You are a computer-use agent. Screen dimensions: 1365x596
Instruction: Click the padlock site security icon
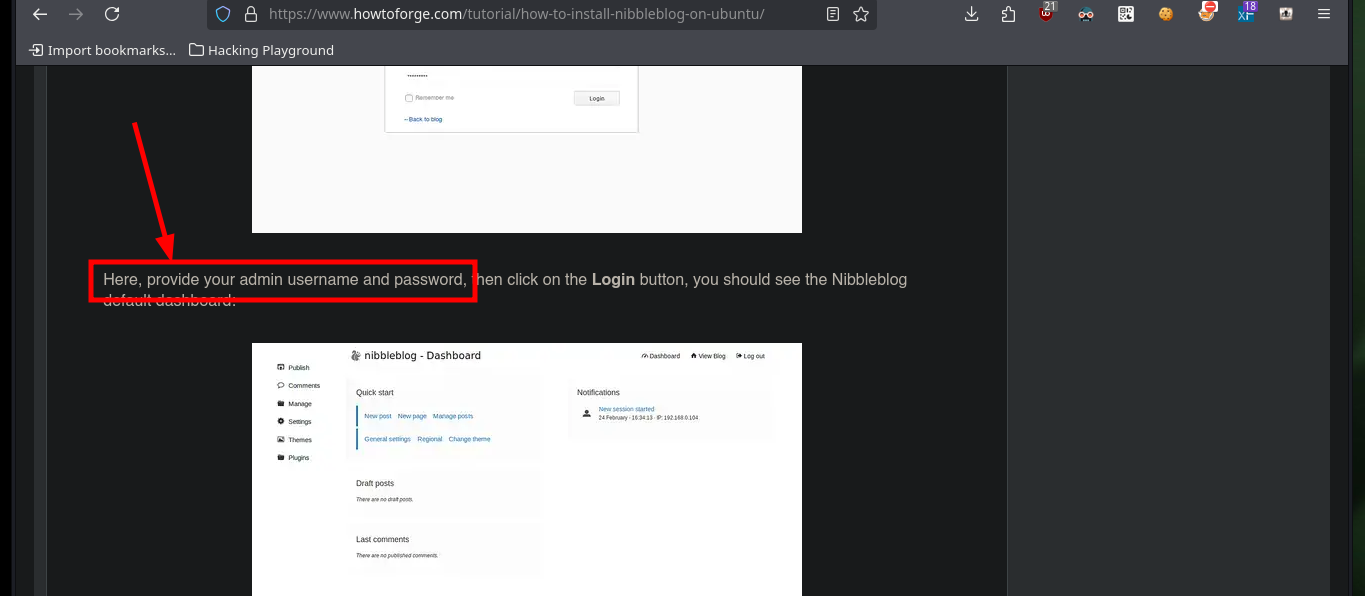tap(251, 14)
